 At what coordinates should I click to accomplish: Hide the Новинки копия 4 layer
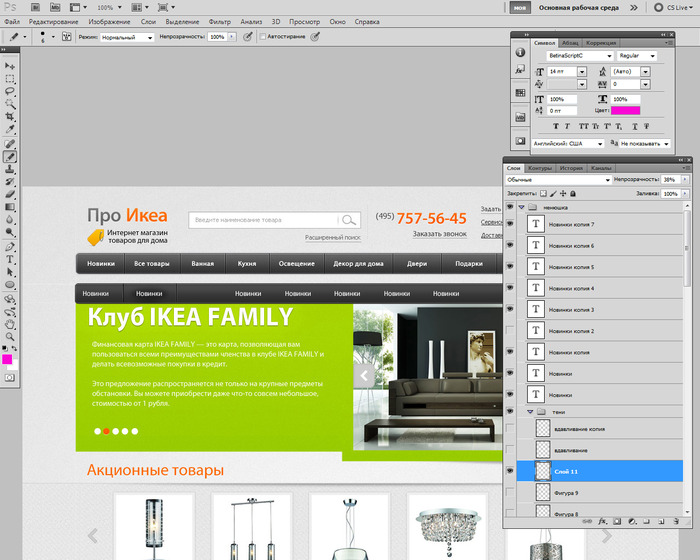coord(510,288)
